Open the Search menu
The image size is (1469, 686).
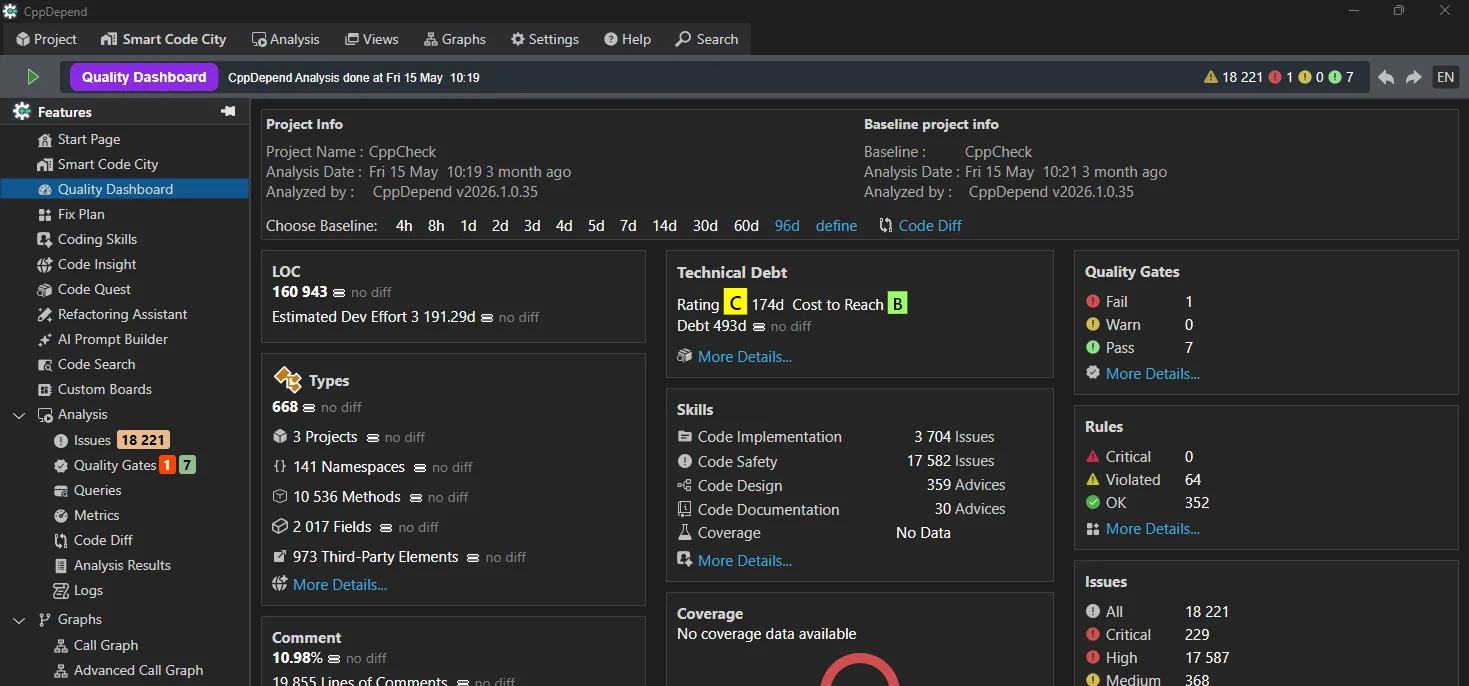(x=706, y=39)
